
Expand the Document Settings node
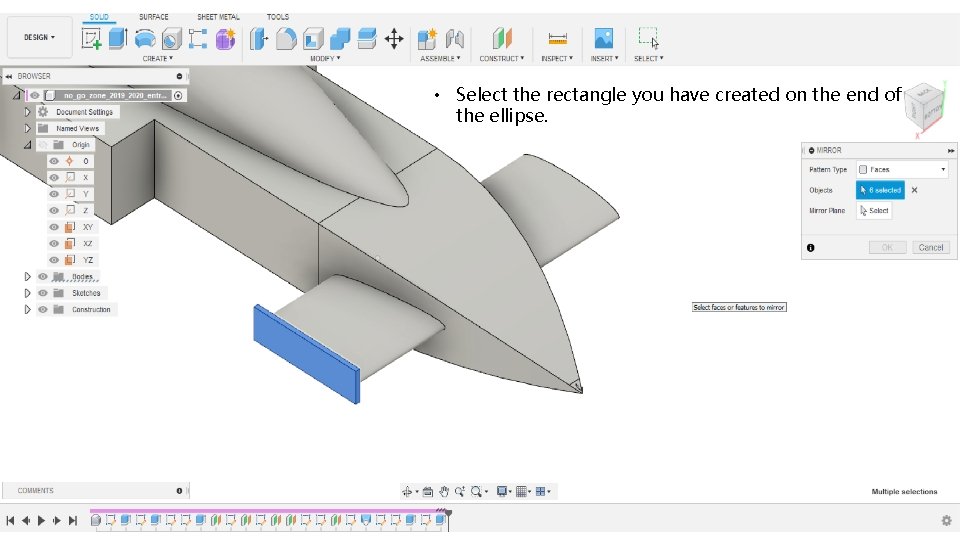pyautogui.click(x=28, y=112)
